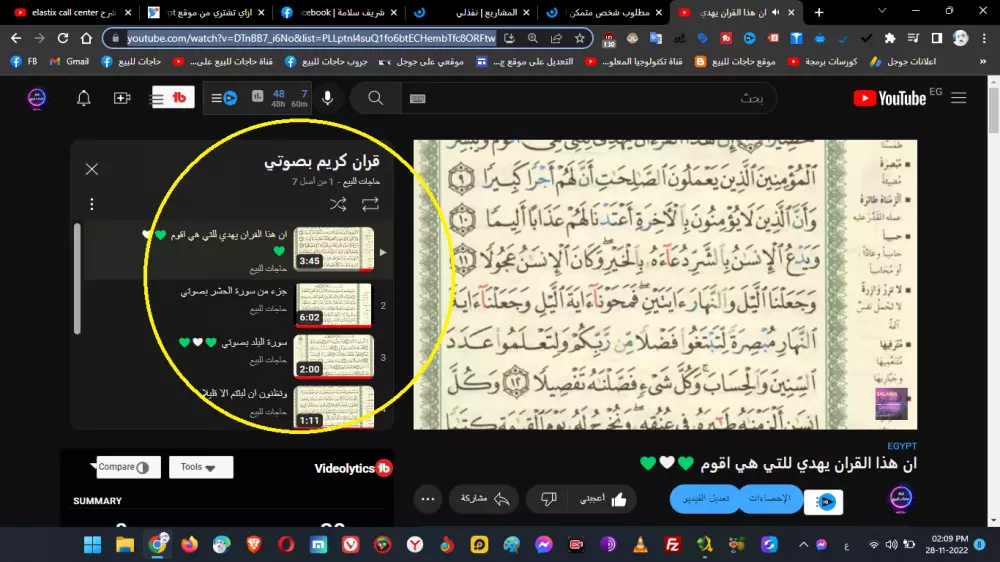Click the search magnifier icon
This screenshot has width=1000, height=562.
pyautogui.click(x=376, y=98)
